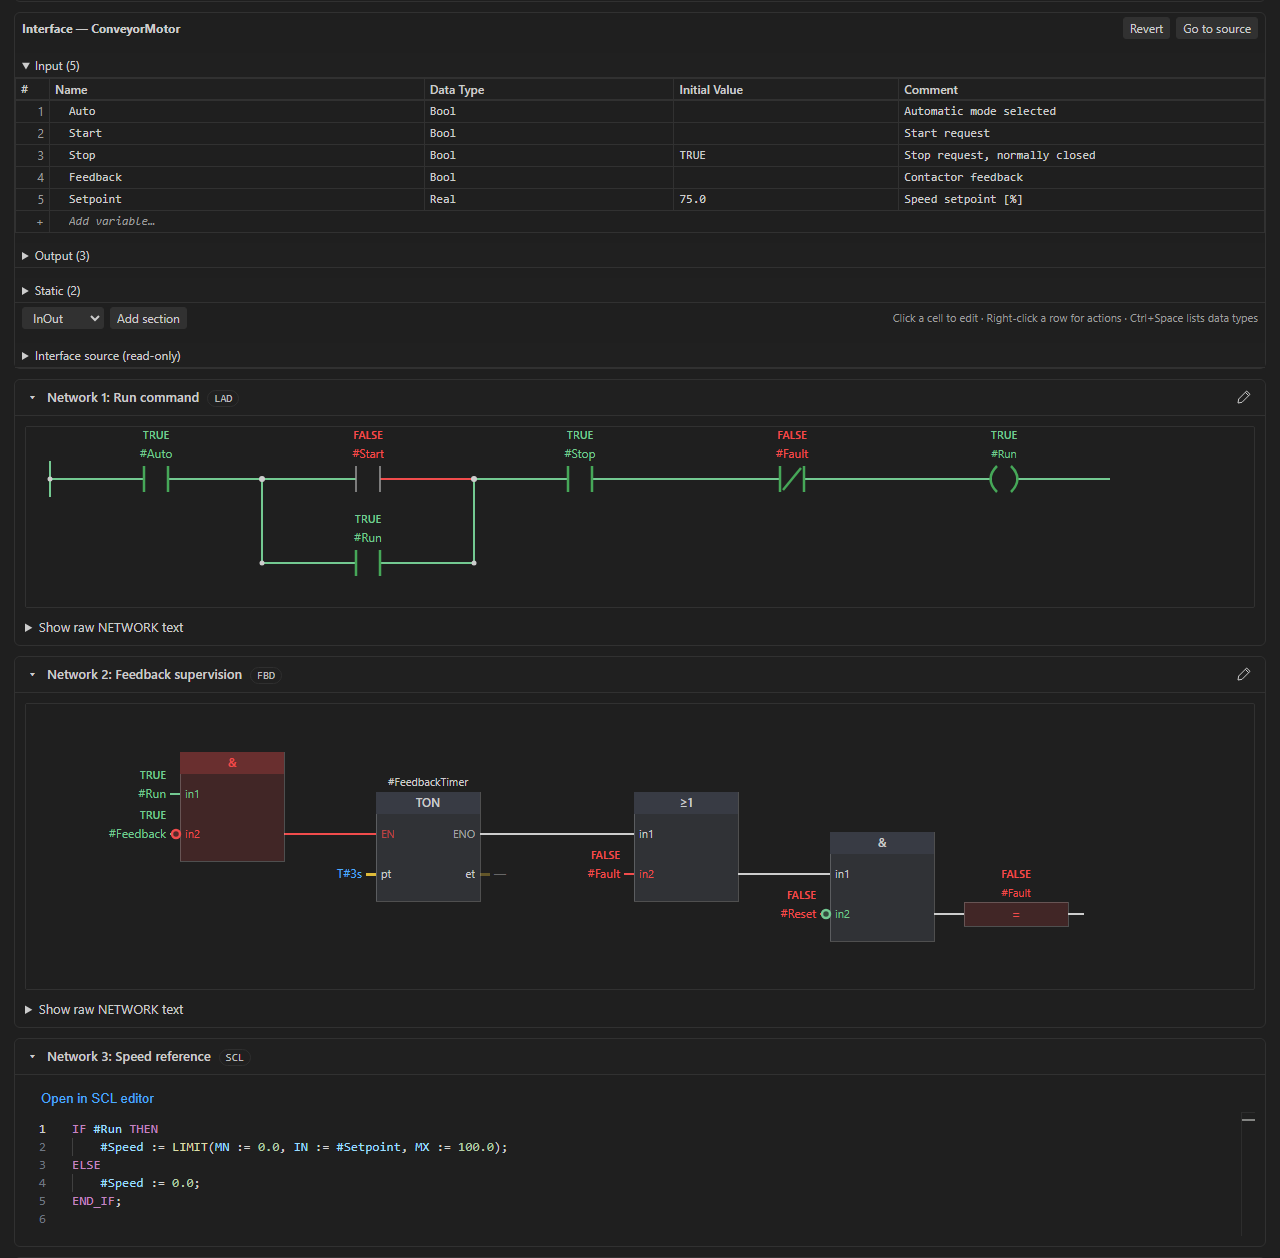Select the #Auto contact in the ladder rung
Viewport: 1280px width, 1258px height.
tap(156, 479)
